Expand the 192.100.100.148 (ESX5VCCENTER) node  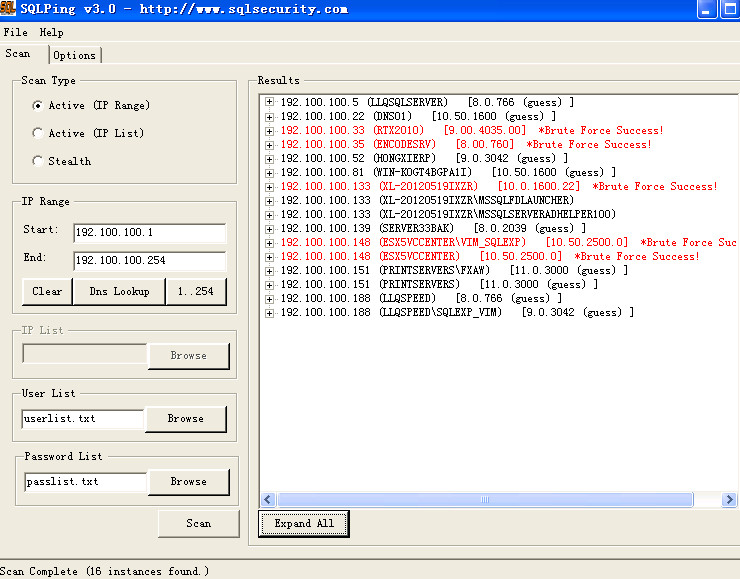[269, 257]
